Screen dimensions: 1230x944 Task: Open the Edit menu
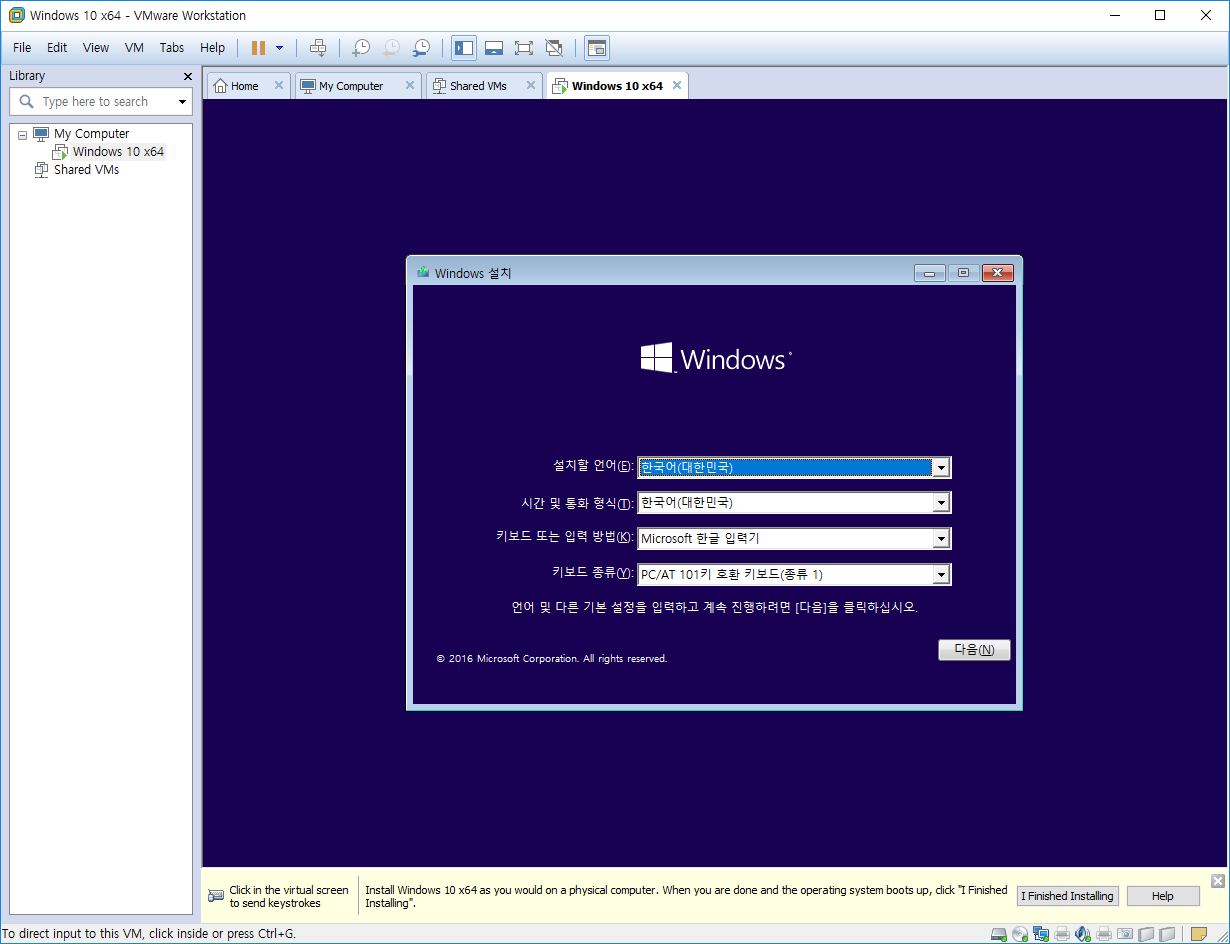57,47
